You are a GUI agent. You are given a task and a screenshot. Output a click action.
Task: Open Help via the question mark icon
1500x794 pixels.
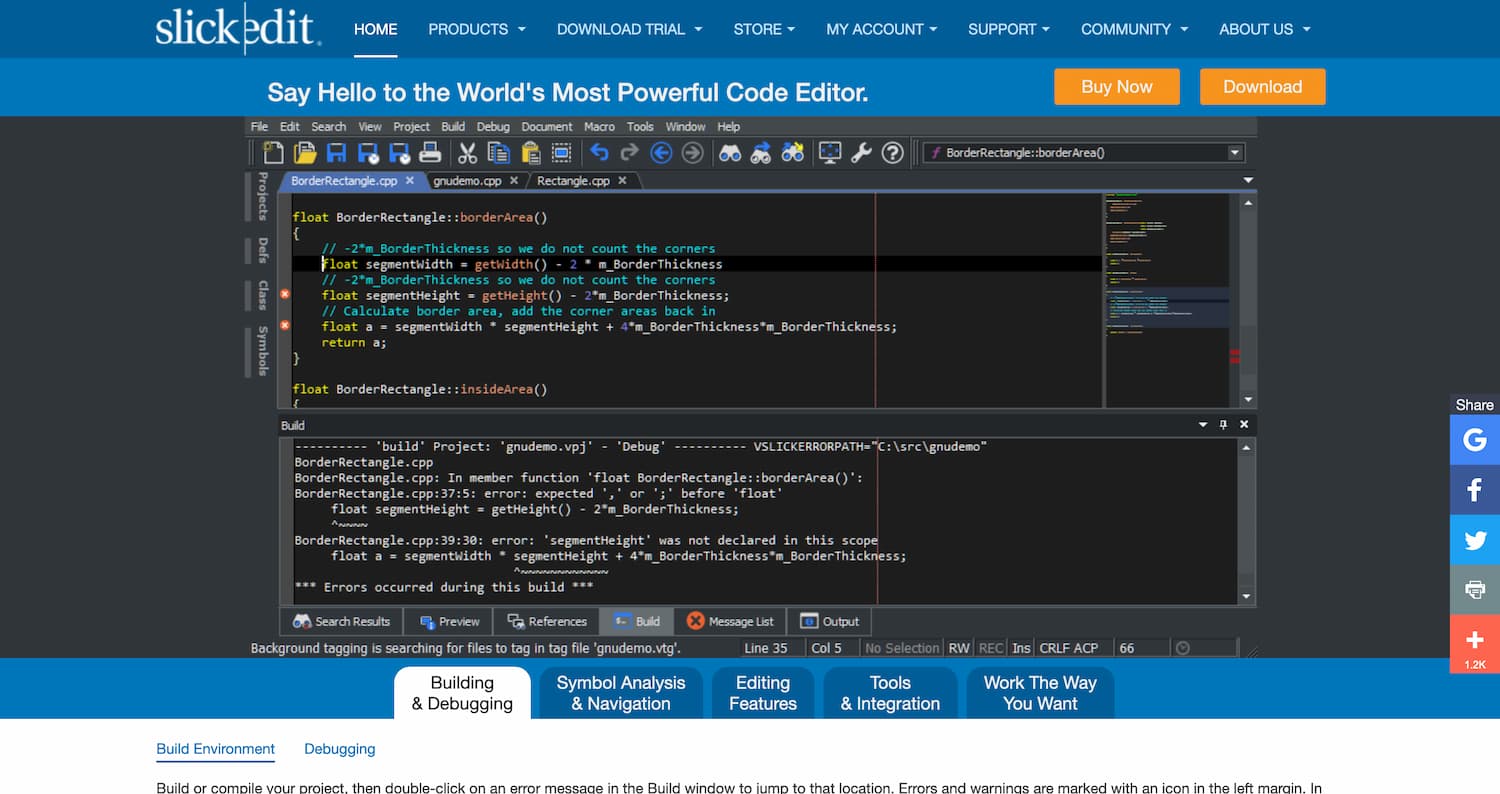coord(891,152)
